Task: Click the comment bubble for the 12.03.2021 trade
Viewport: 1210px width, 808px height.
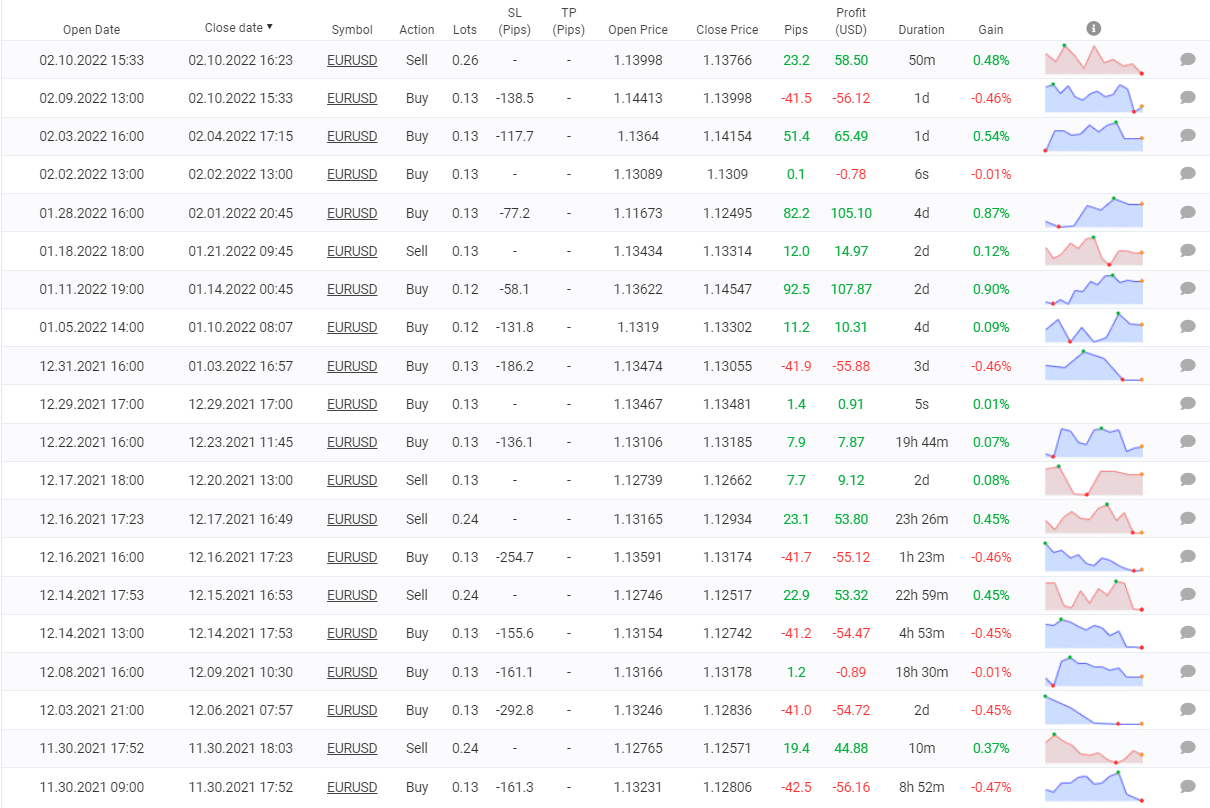Action: pyautogui.click(x=1187, y=710)
